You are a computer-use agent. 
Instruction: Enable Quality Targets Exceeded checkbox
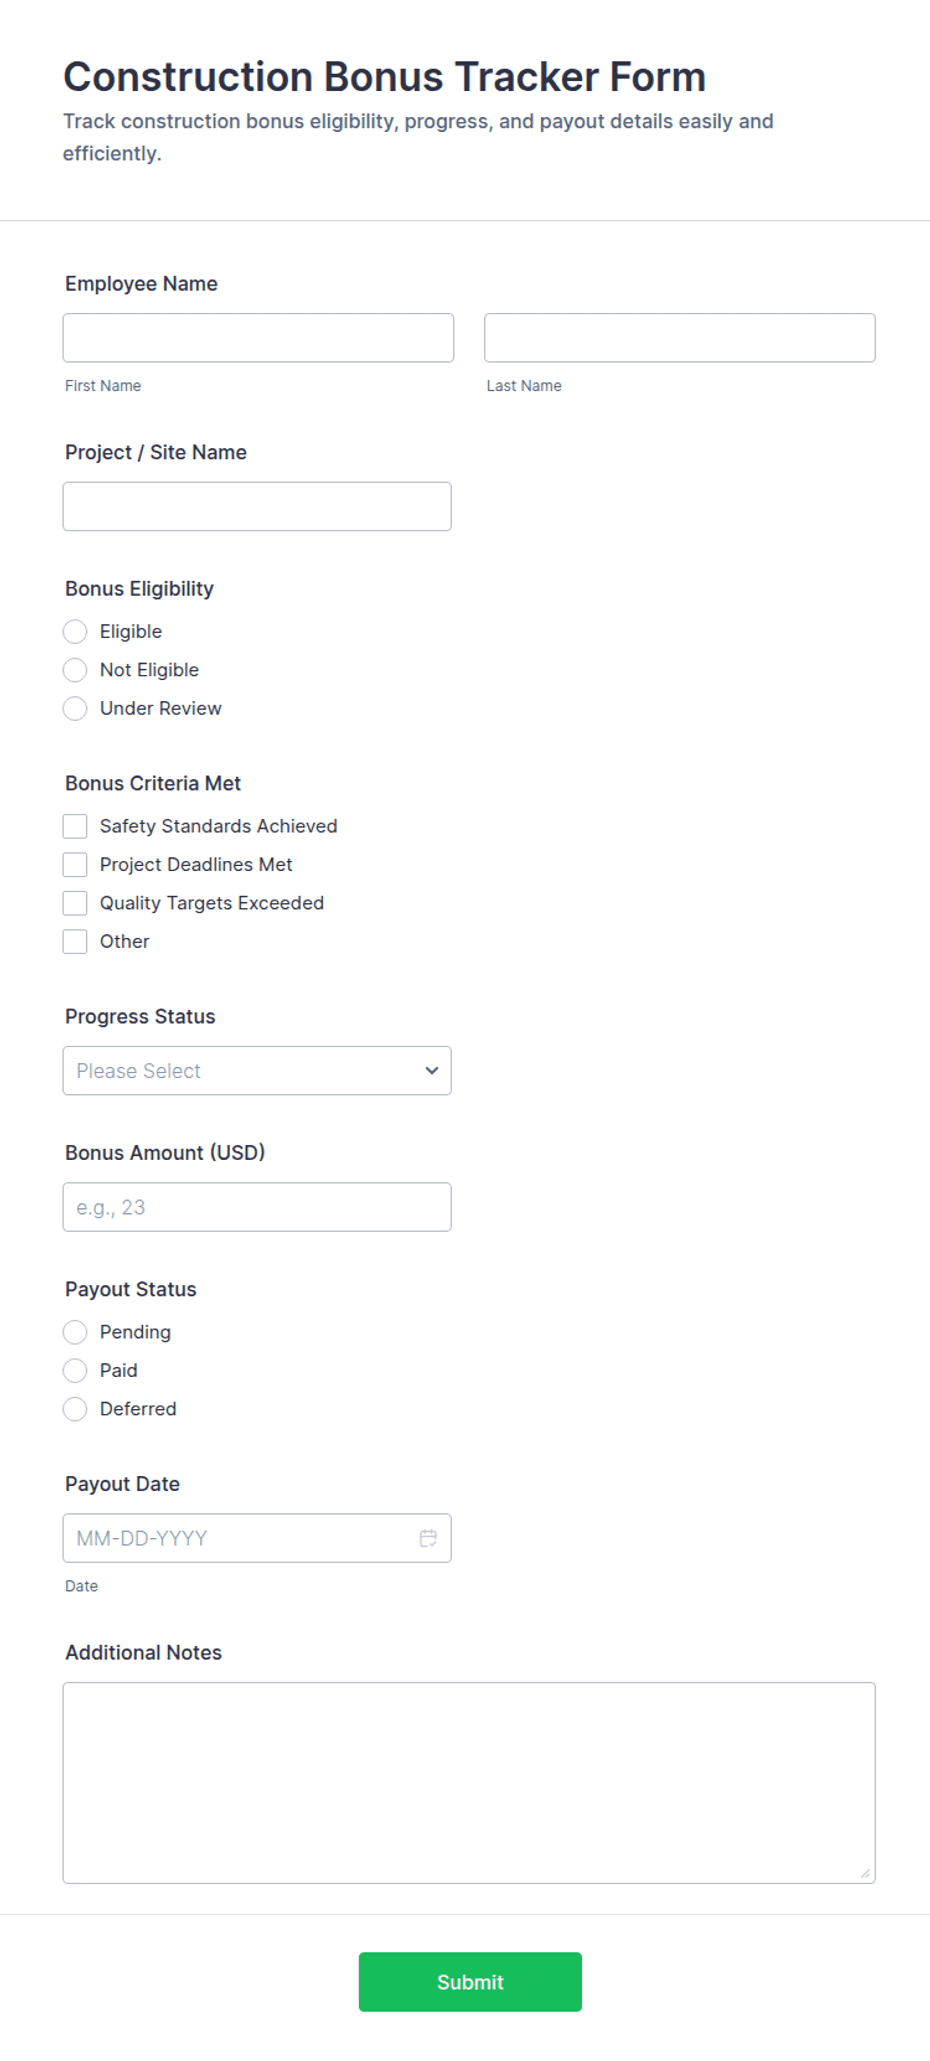75,903
